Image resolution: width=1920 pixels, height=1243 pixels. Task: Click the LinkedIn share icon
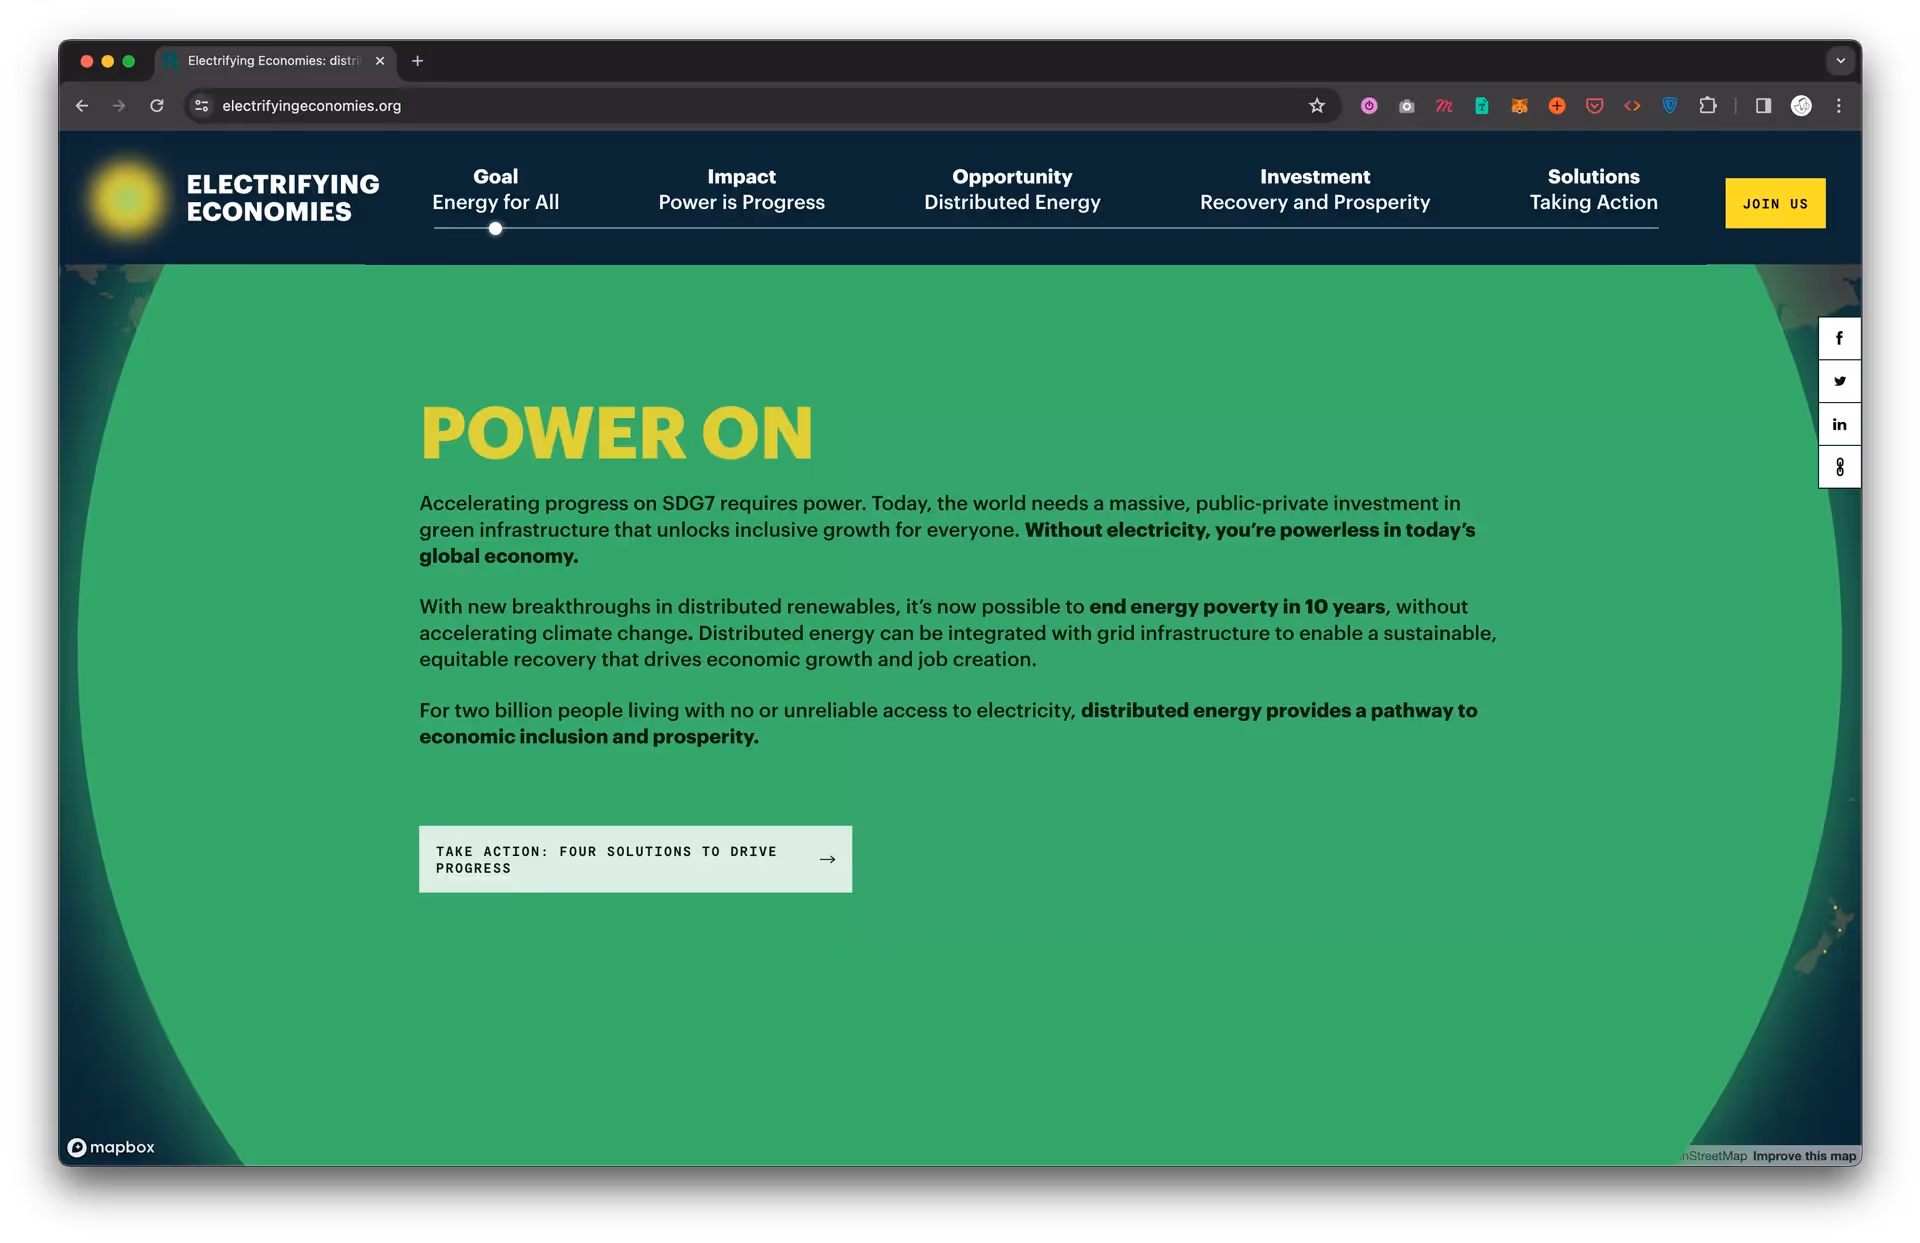click(x=1839, y=424)
